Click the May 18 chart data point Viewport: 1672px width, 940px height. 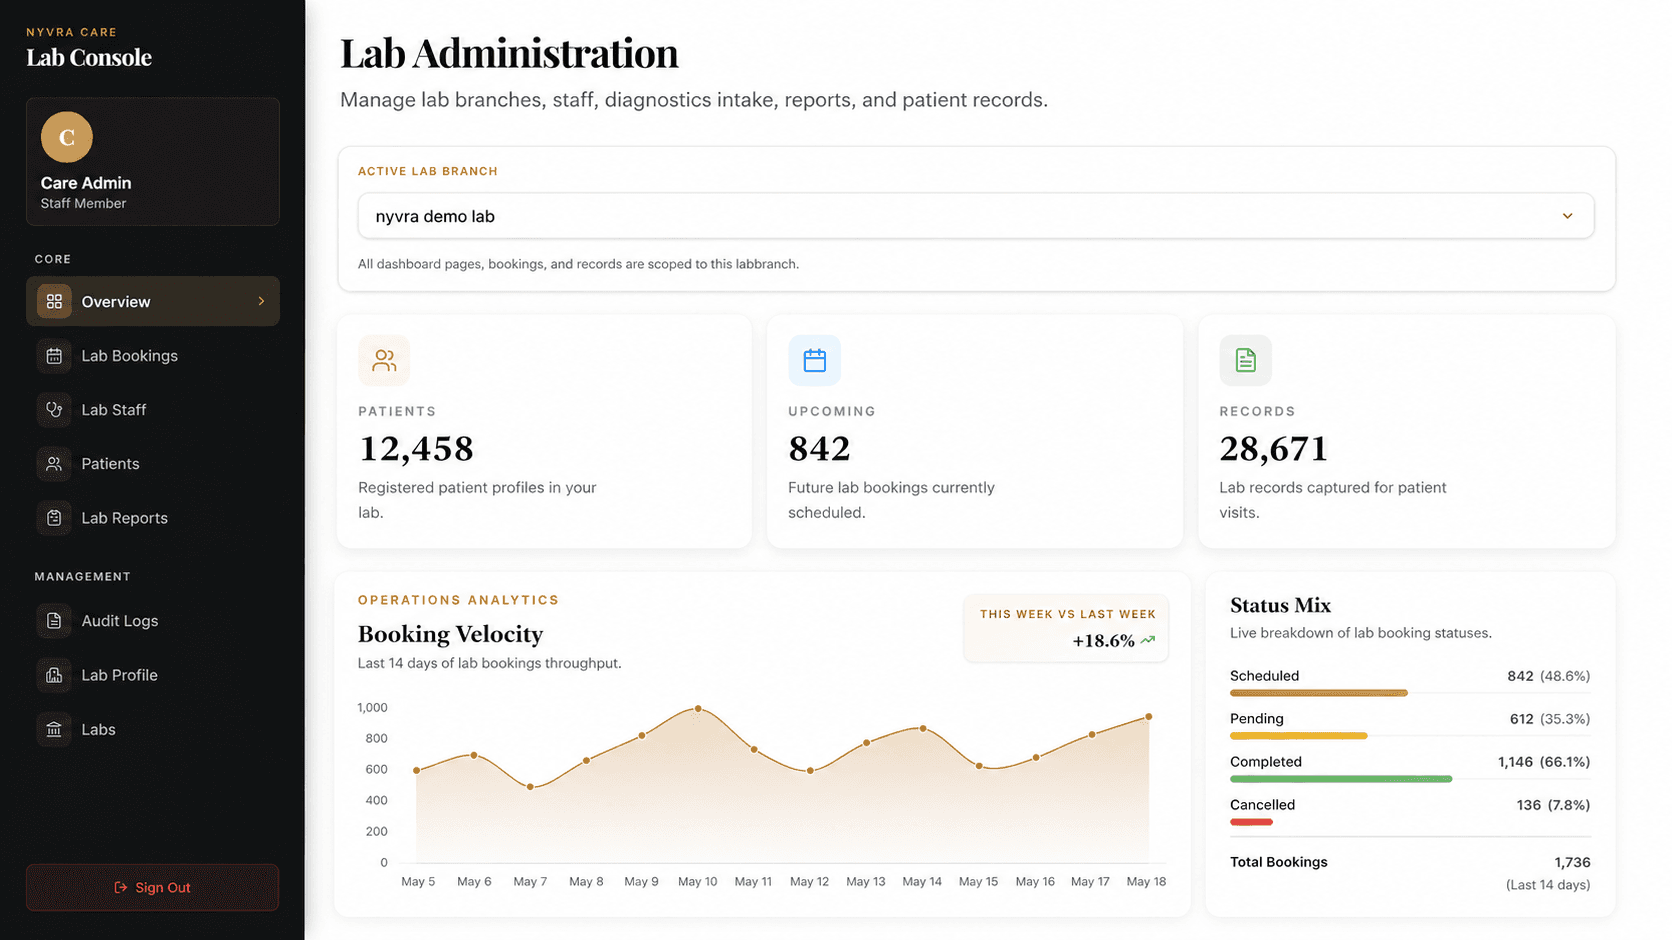1148,717
